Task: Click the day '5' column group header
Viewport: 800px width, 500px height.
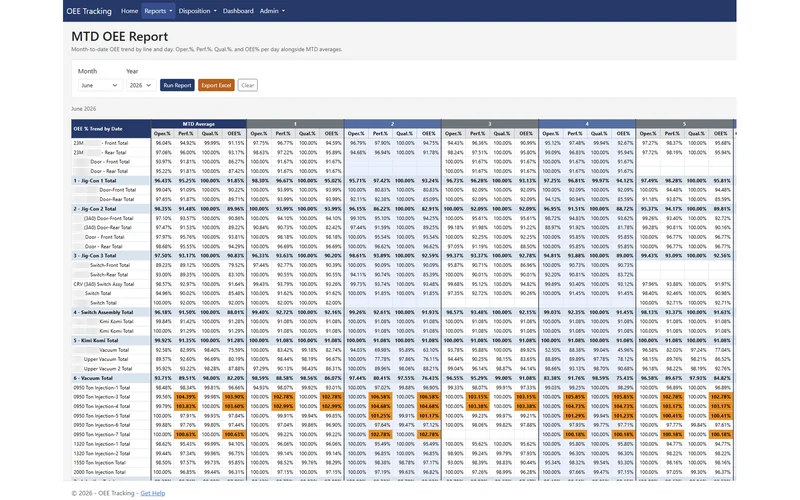Action: [684, 124]
